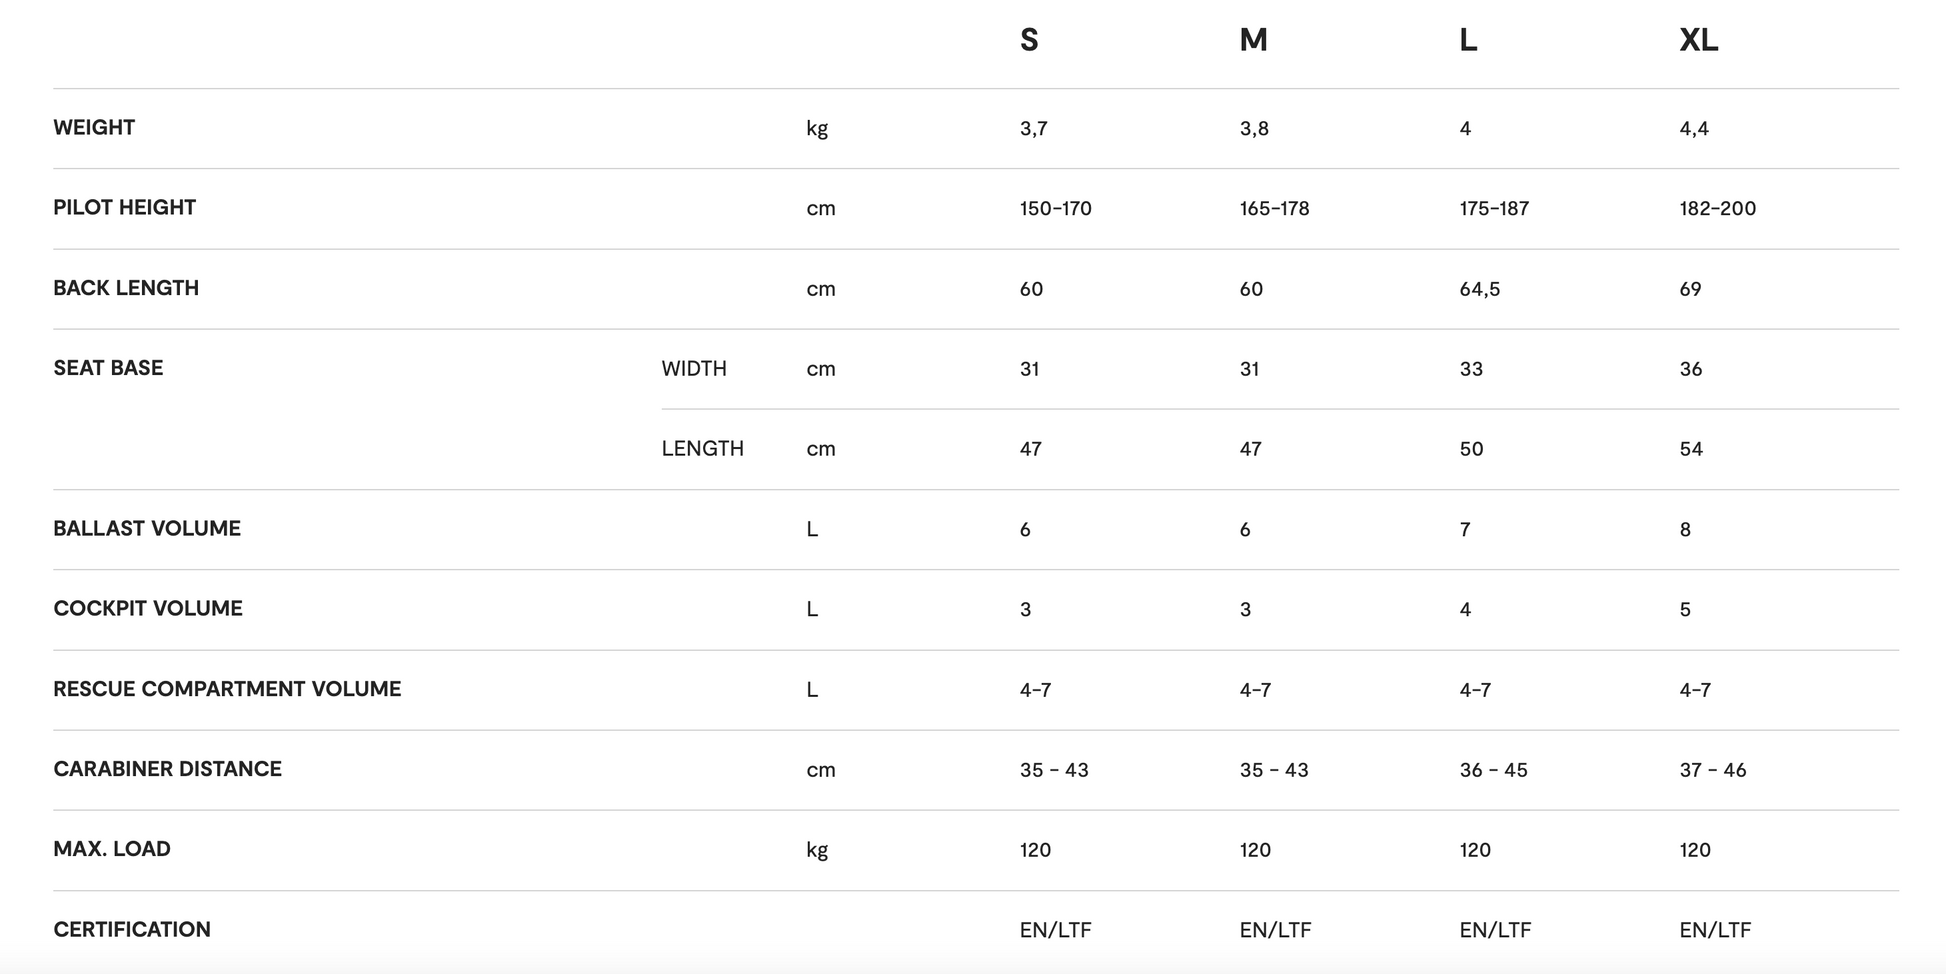Screen dimensions: 1946x974
Task: Select the RESCUE COMPARTMENT VOLUME label
Action: [227, 689]
